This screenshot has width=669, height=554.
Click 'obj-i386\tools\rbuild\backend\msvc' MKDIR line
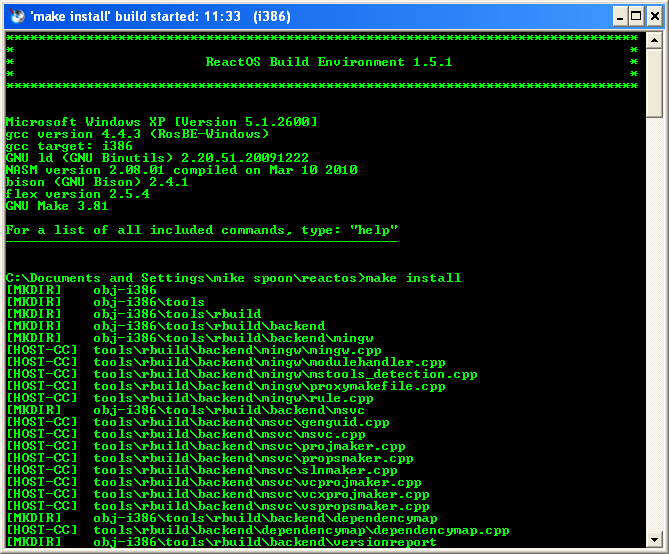tap(185, 410)
